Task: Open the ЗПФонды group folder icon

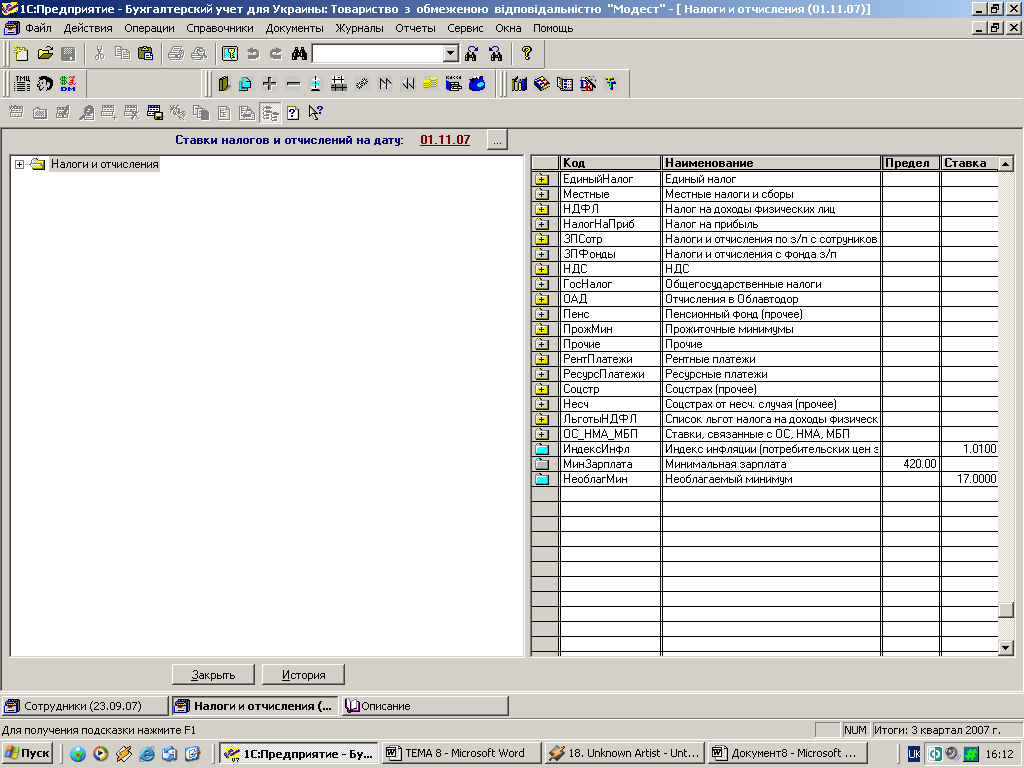Action: tap(541, 254)
